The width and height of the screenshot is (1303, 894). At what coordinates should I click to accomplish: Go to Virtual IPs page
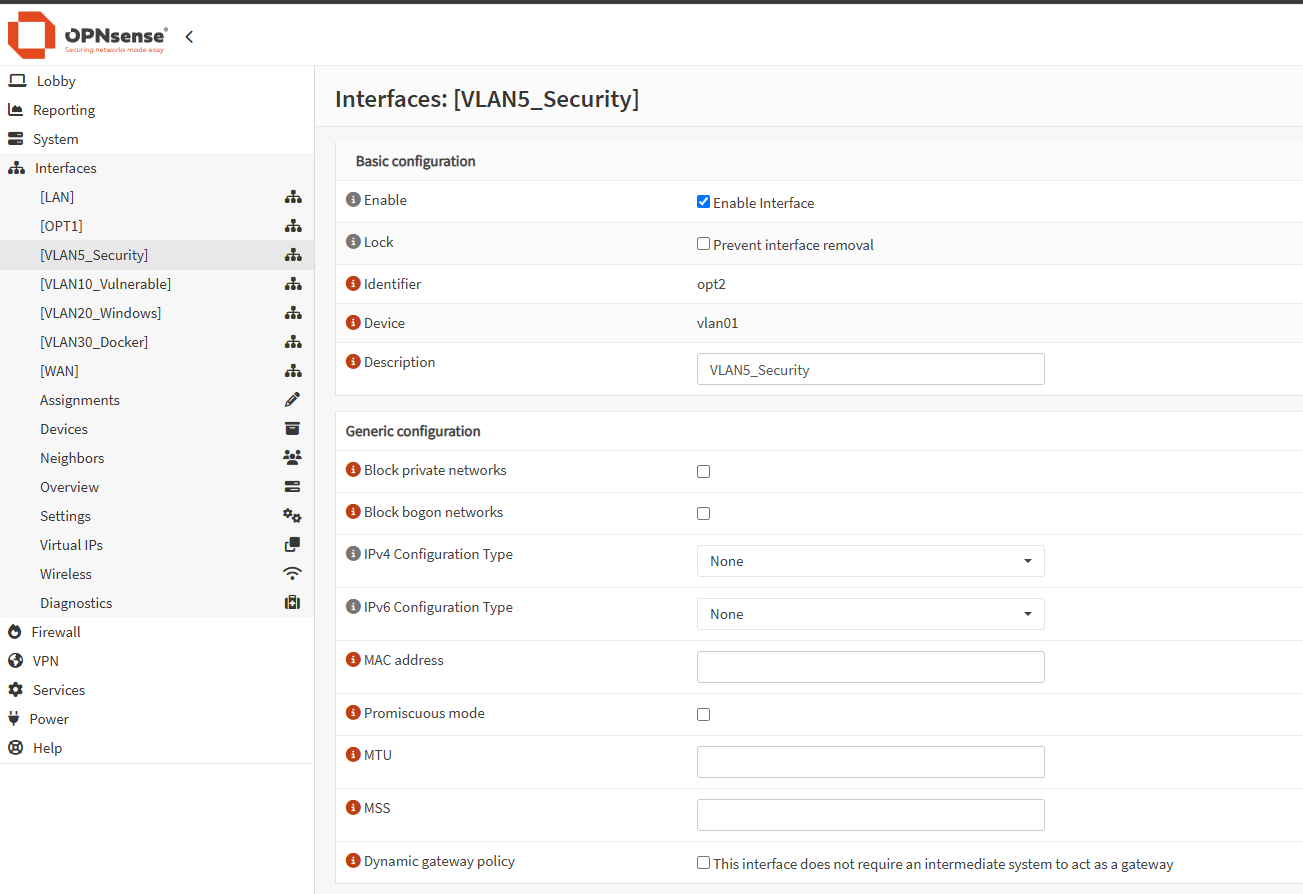click(71, 545)
